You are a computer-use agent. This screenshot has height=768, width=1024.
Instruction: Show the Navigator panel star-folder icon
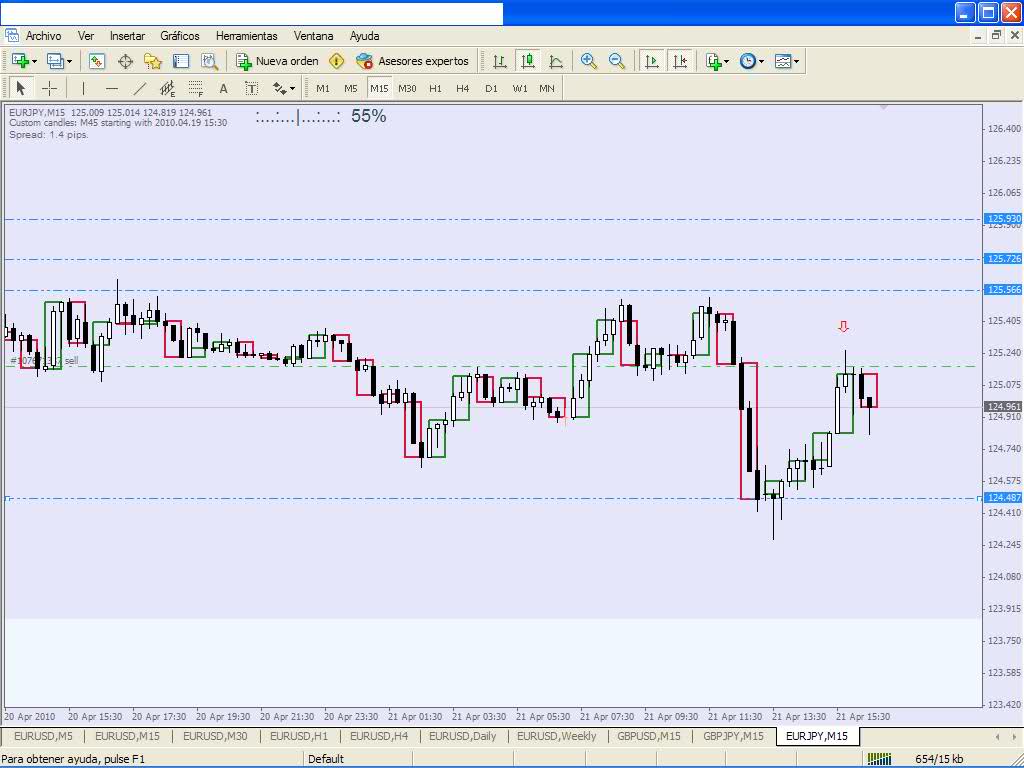pos(153,61)
